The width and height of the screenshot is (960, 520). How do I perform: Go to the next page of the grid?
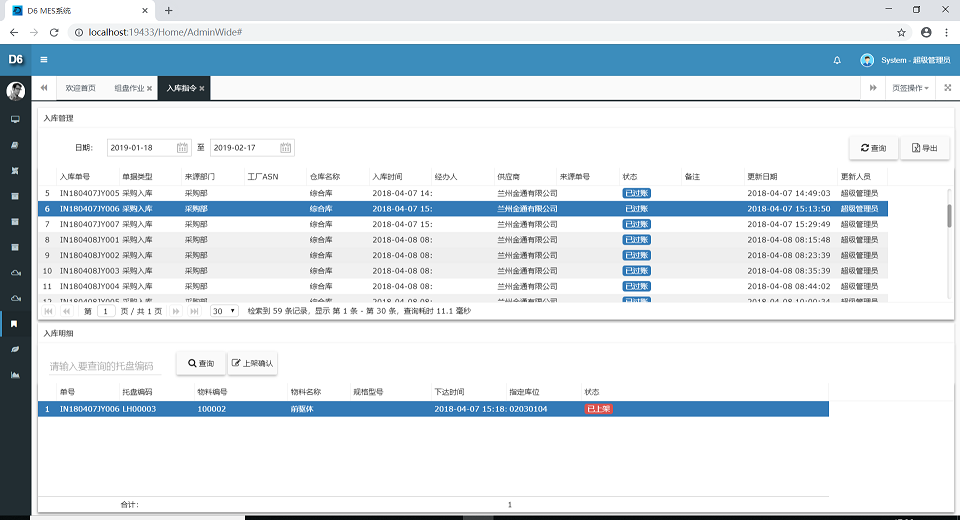(176, 311)
